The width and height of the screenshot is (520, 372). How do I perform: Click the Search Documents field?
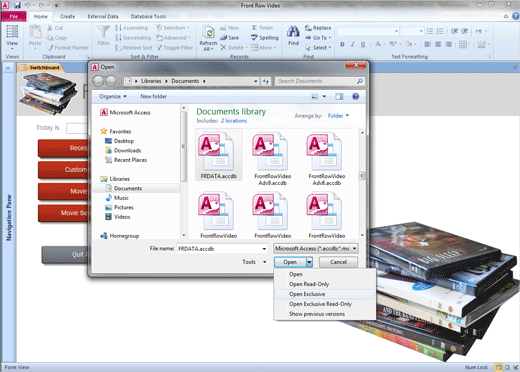319,81
